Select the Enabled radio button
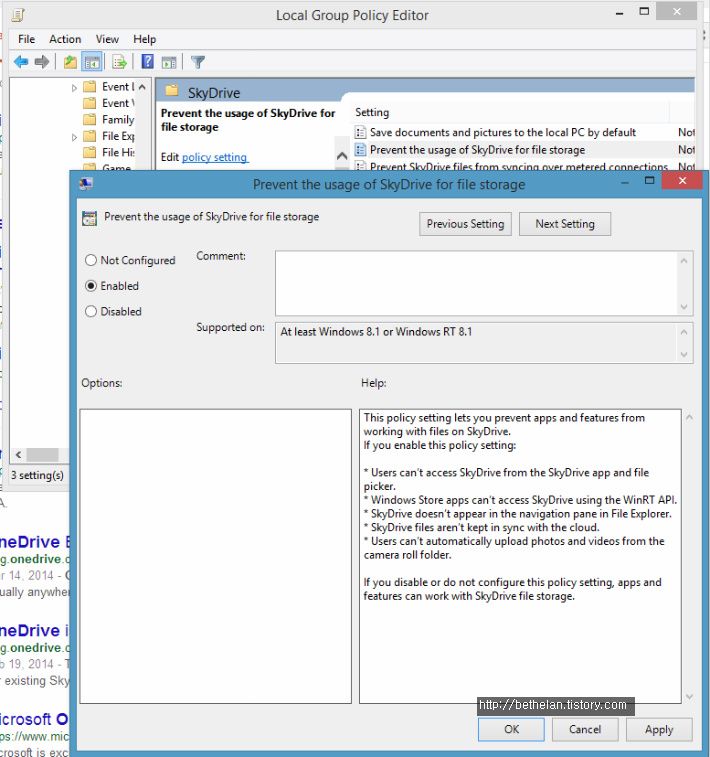Image resolution: width=710 pixels, height=757 pixels. tap(91, 286)
